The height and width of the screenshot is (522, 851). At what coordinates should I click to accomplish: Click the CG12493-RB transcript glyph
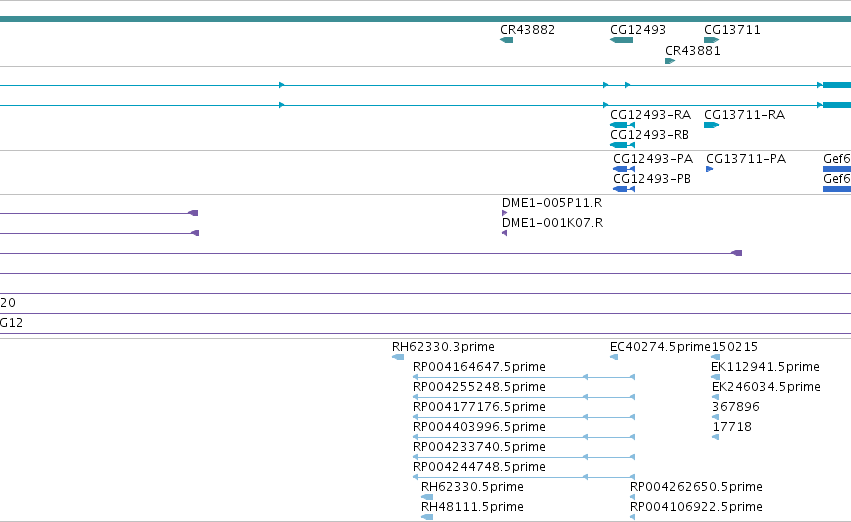pos(623,145)
